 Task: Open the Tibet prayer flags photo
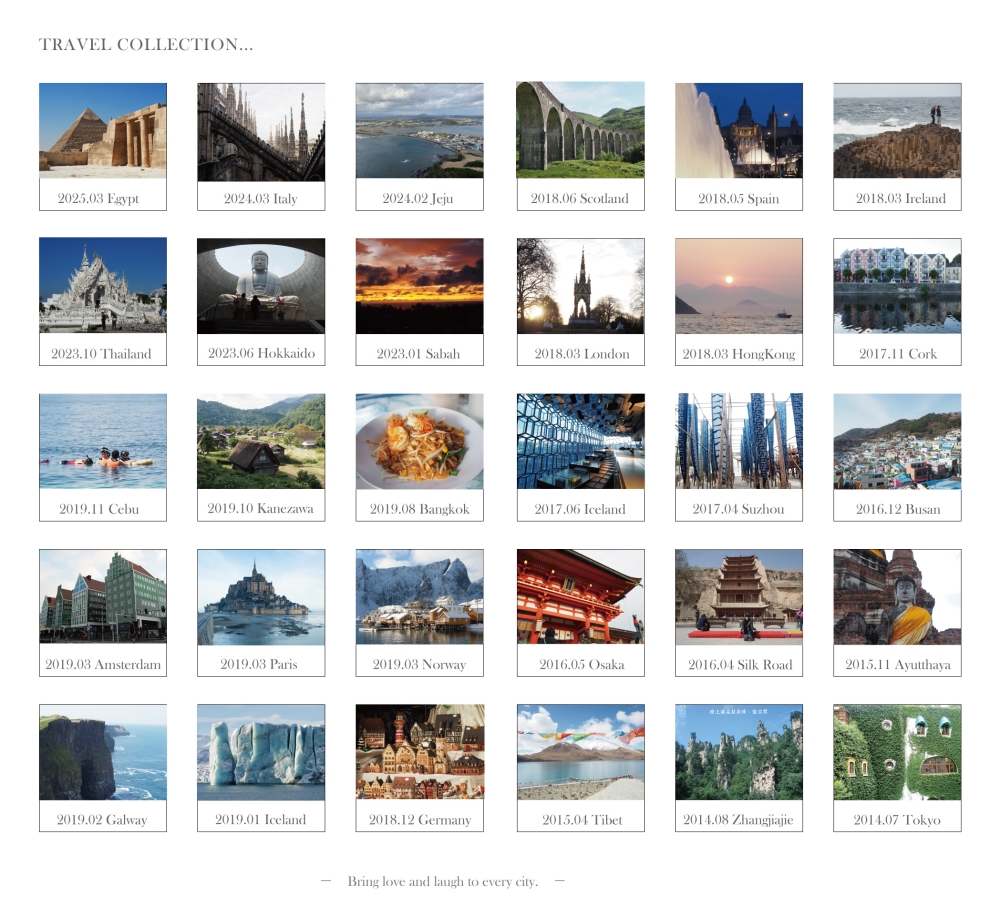pos(580,752)
